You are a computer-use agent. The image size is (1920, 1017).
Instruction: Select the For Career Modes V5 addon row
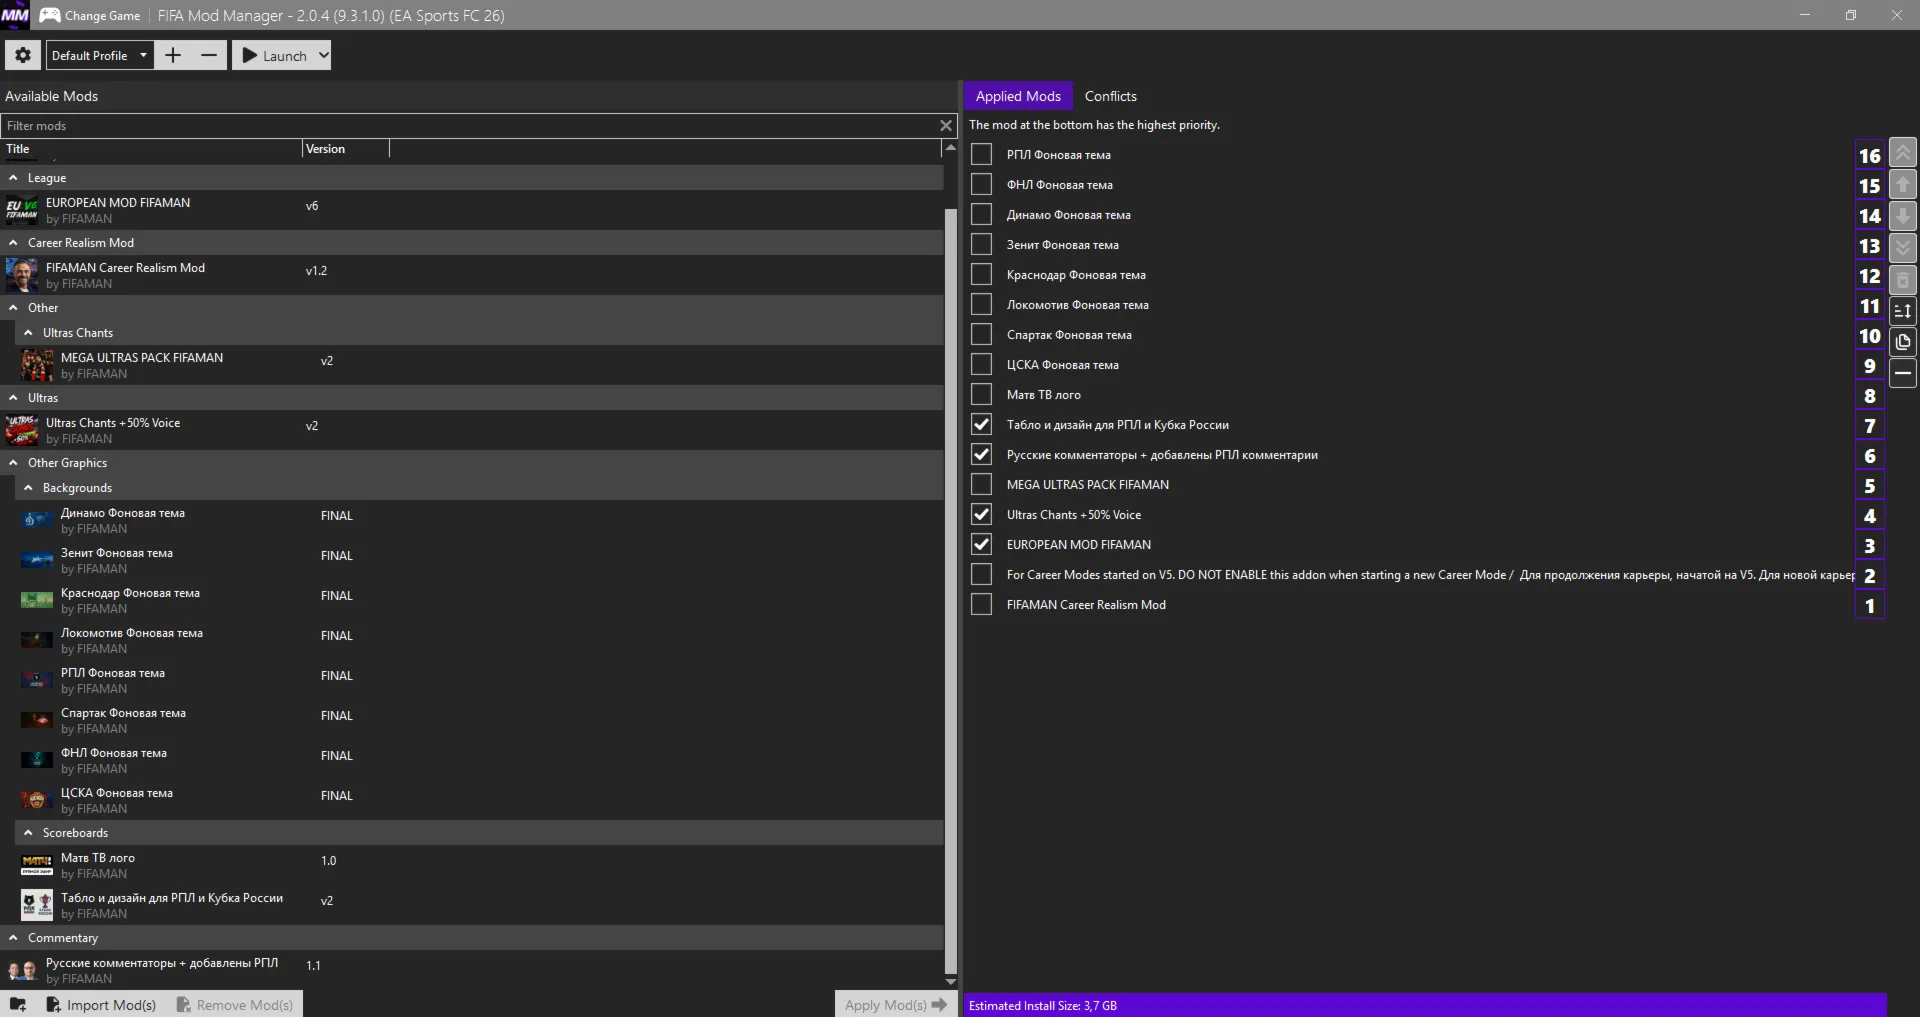[1410, 574]
